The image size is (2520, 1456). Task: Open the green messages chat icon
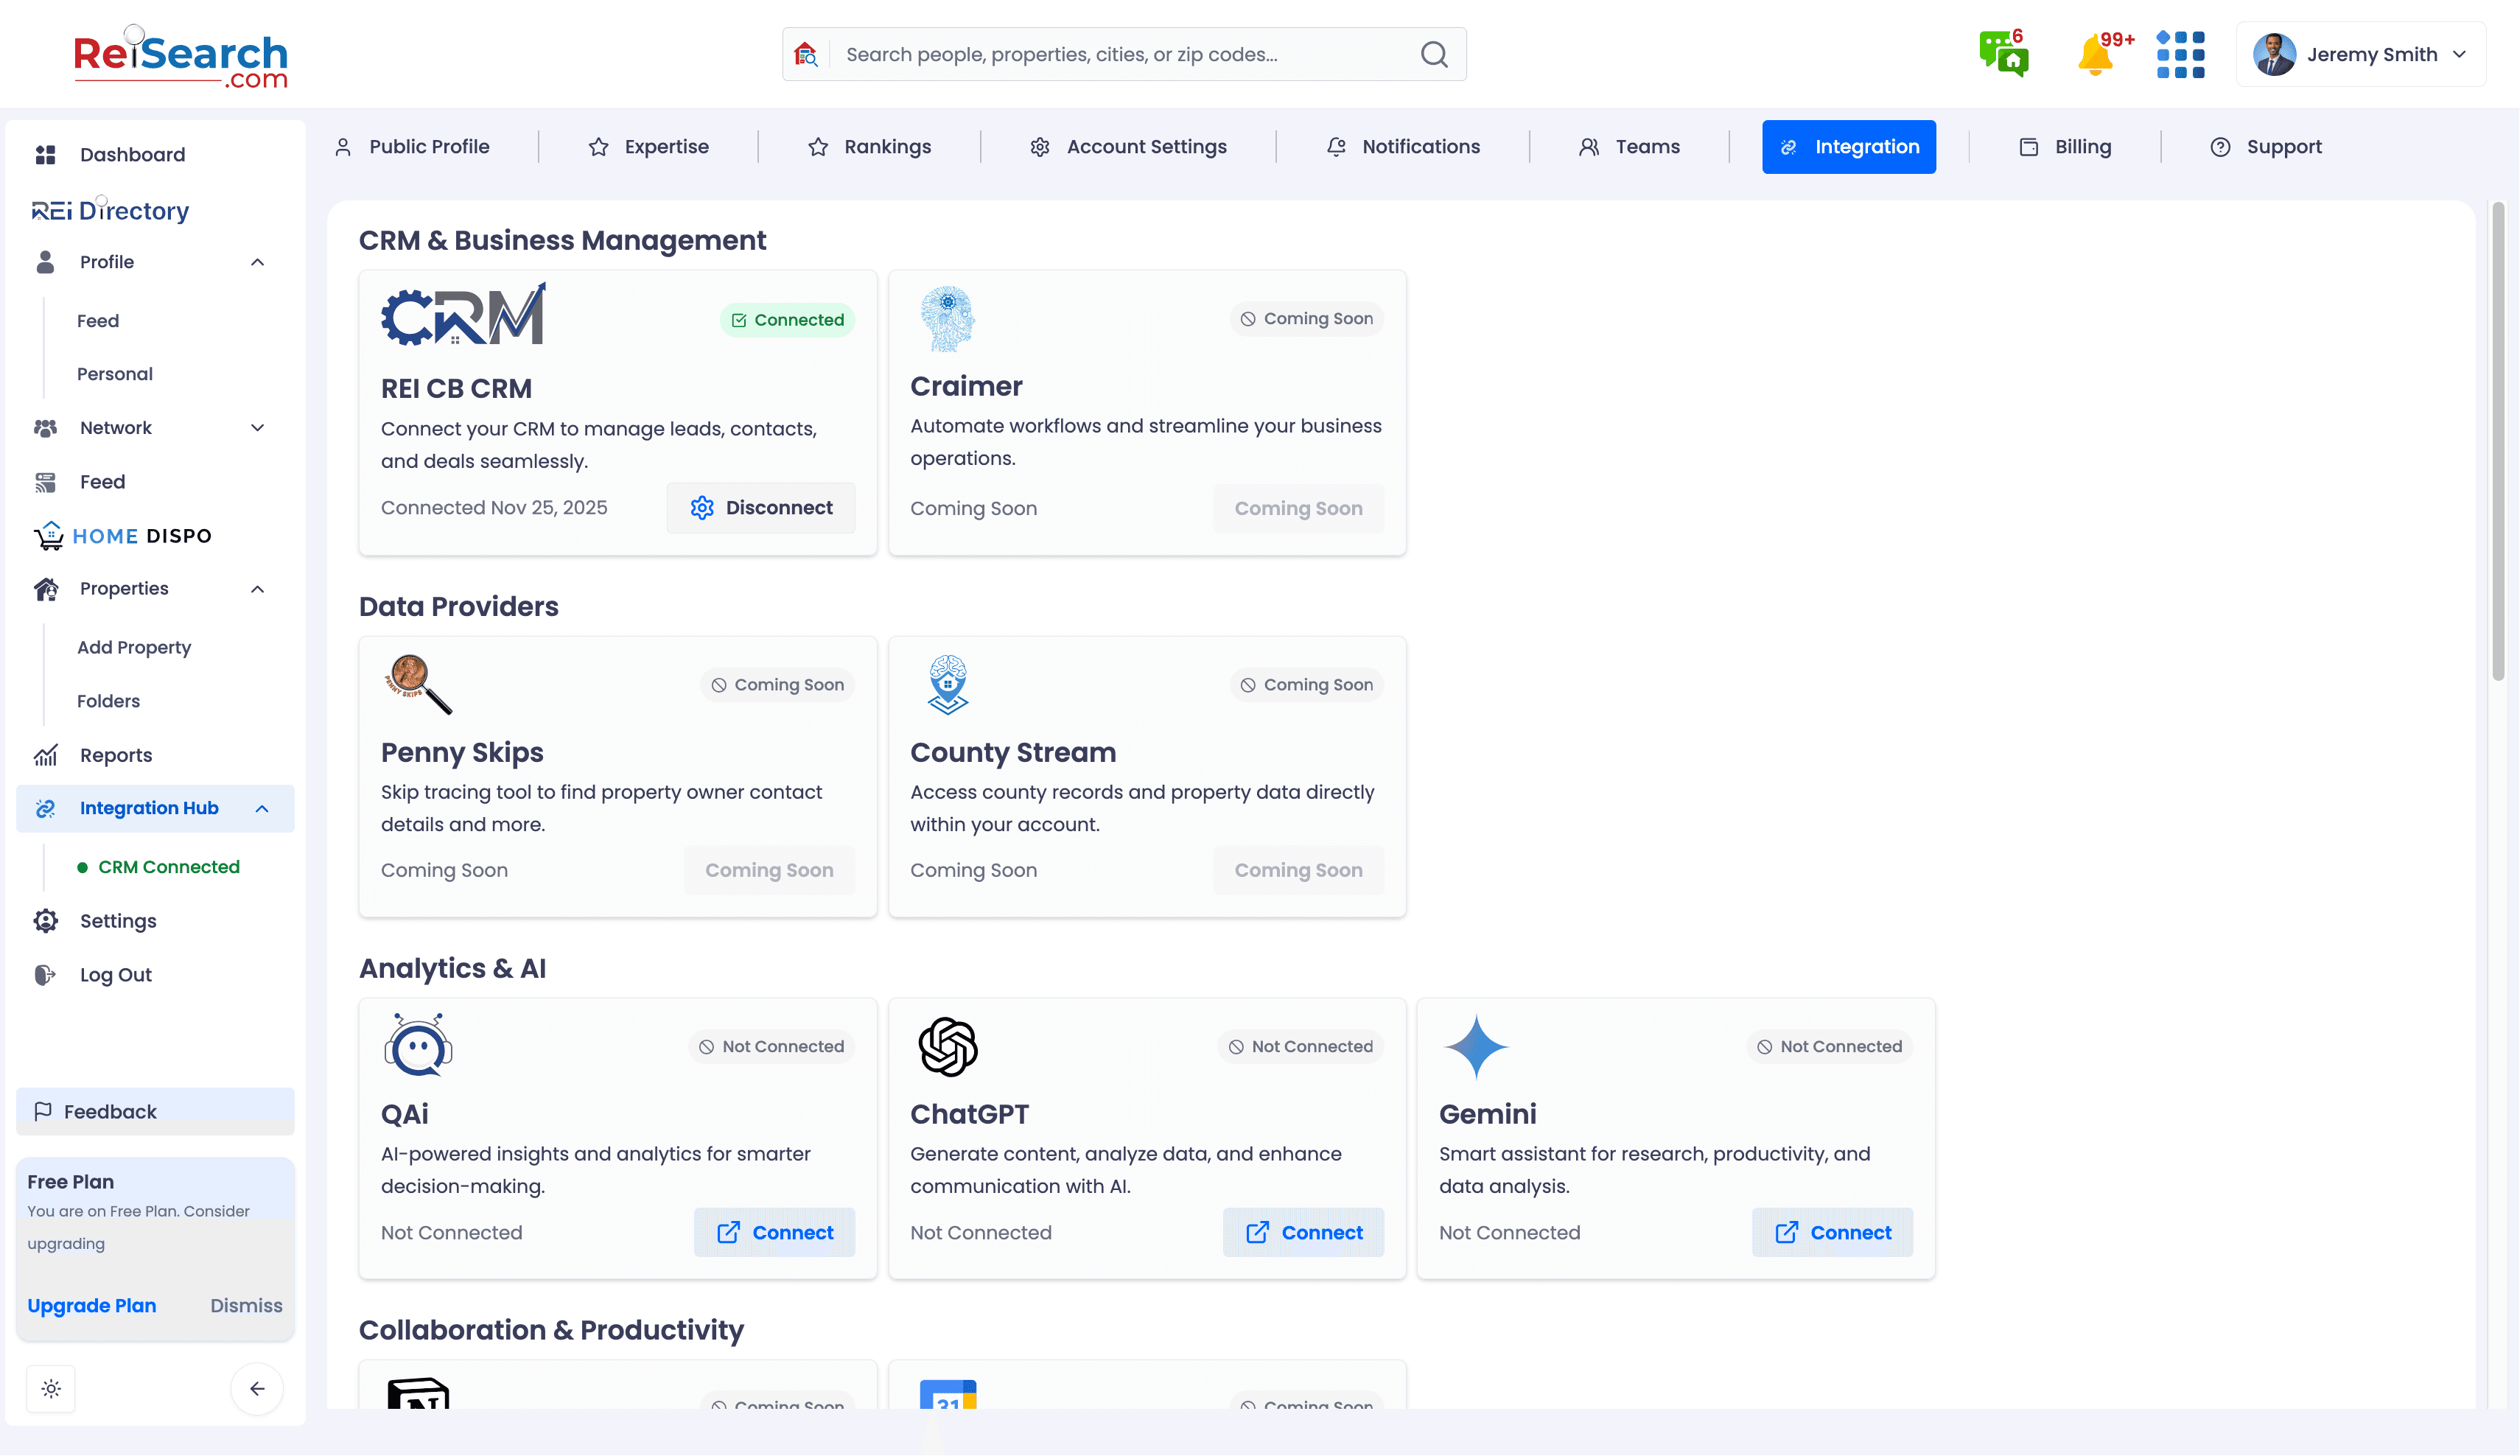(x=2003, y=53)
